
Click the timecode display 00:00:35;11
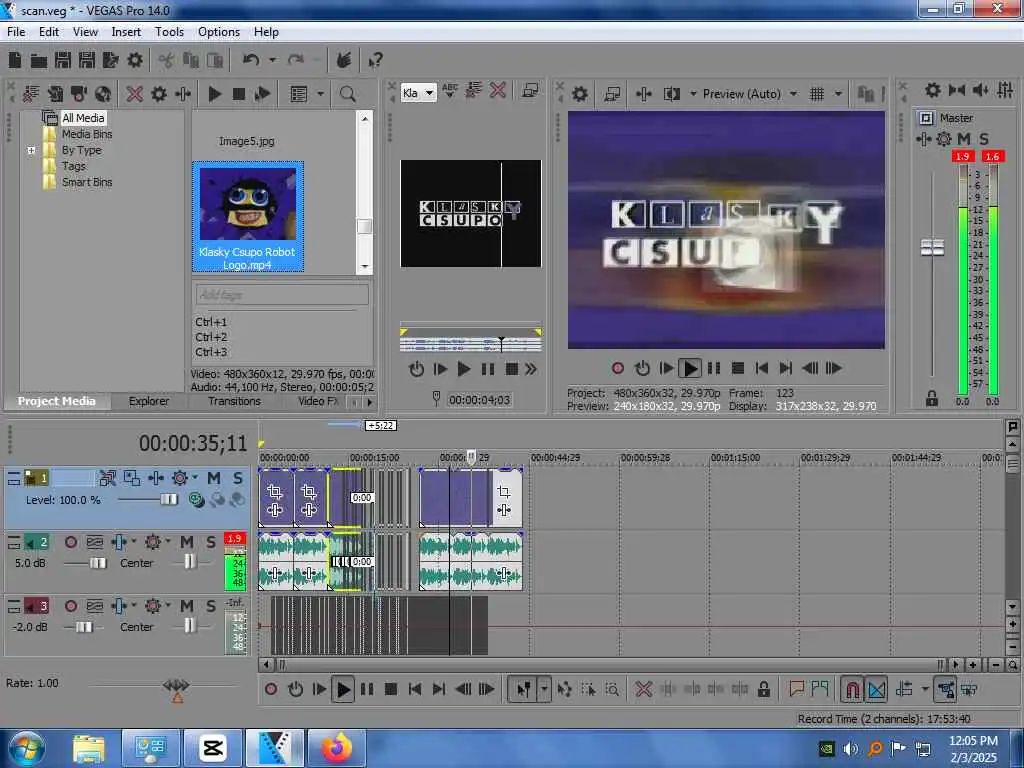point(193,444)
